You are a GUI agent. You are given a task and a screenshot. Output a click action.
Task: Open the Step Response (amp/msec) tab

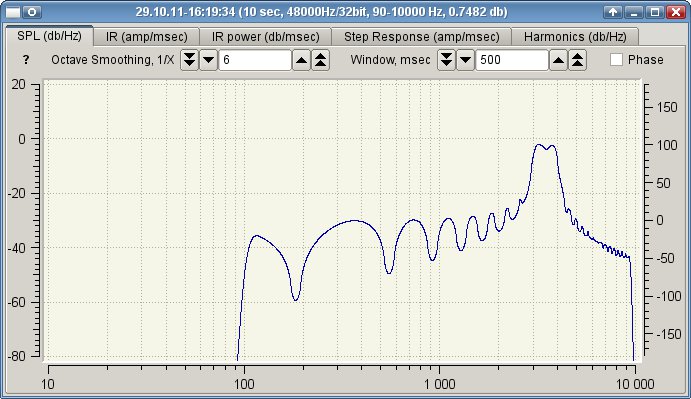click(x=421, y=37)
